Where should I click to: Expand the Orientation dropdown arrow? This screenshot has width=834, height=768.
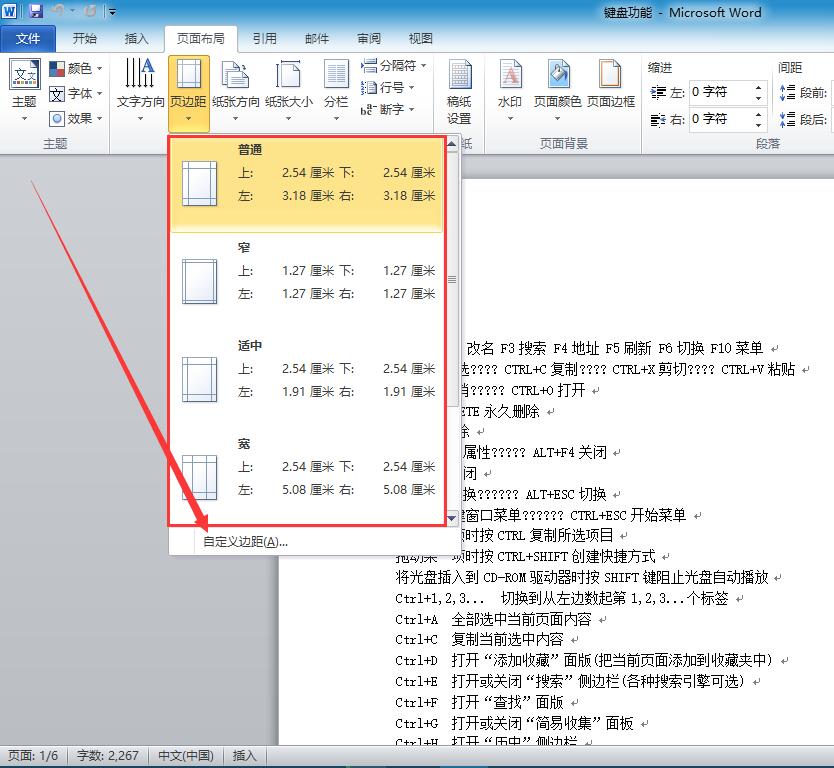pos(235,119)
